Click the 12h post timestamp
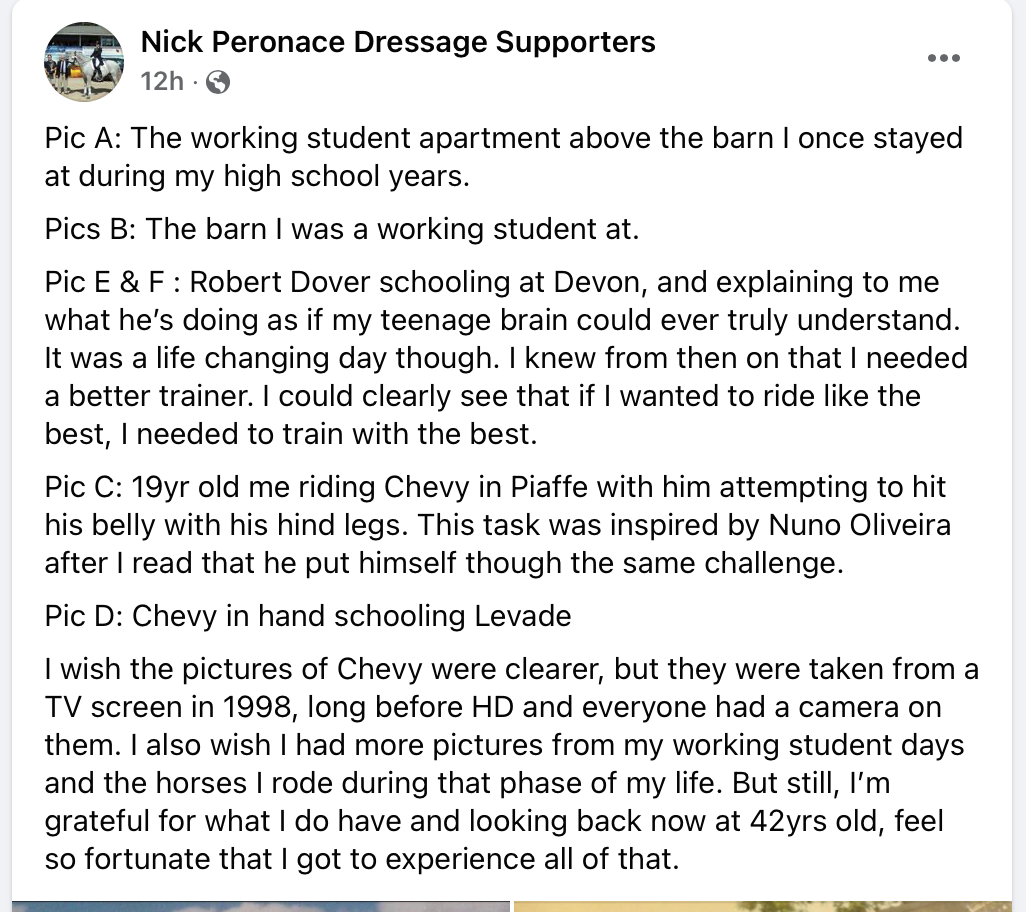The width and height of the screenshot is (1026, 912). coord(162,82)
